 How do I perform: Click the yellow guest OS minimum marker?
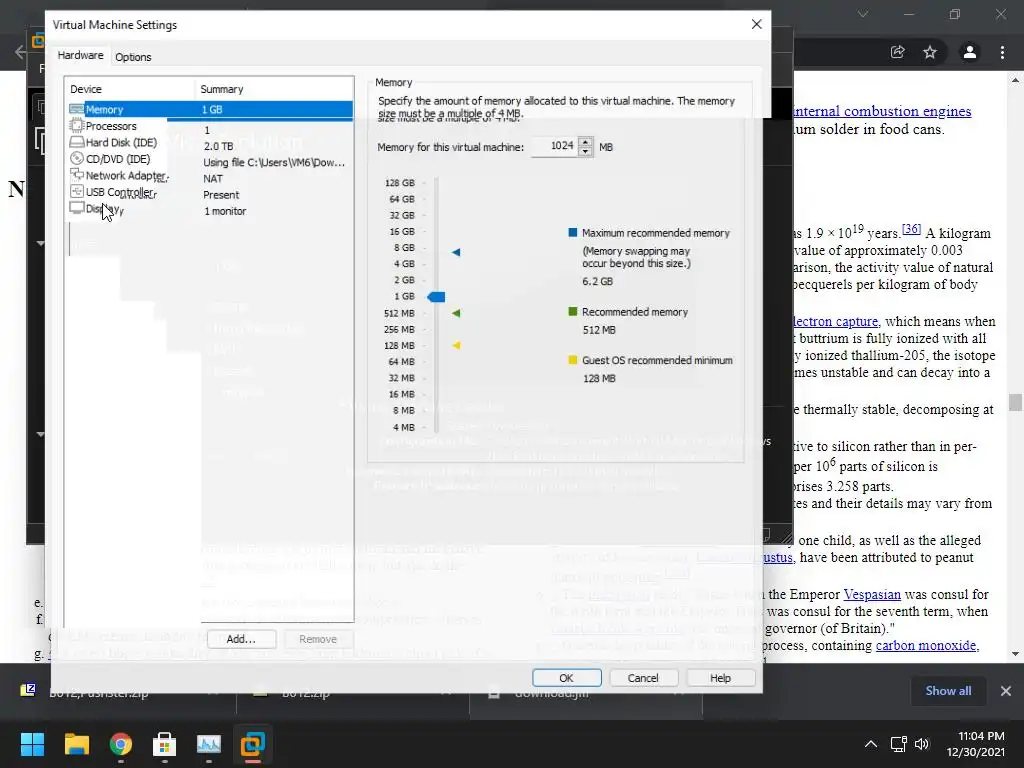[456, 345]
